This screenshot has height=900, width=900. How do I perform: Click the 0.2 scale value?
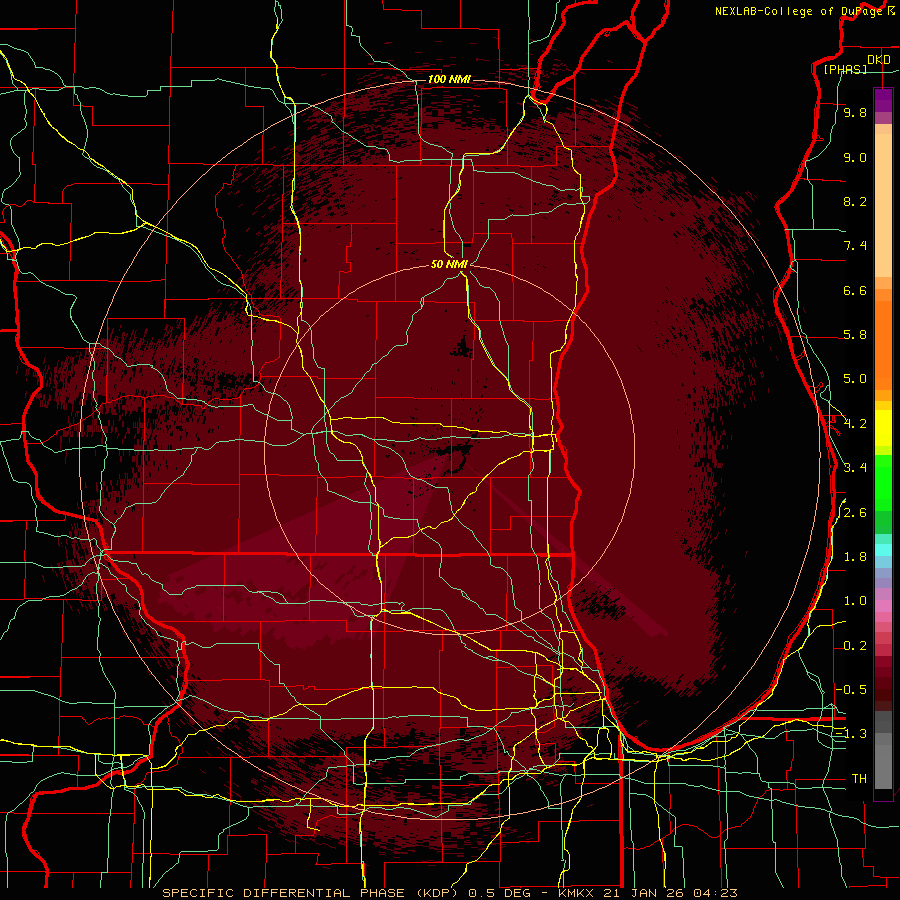(855, 646)
